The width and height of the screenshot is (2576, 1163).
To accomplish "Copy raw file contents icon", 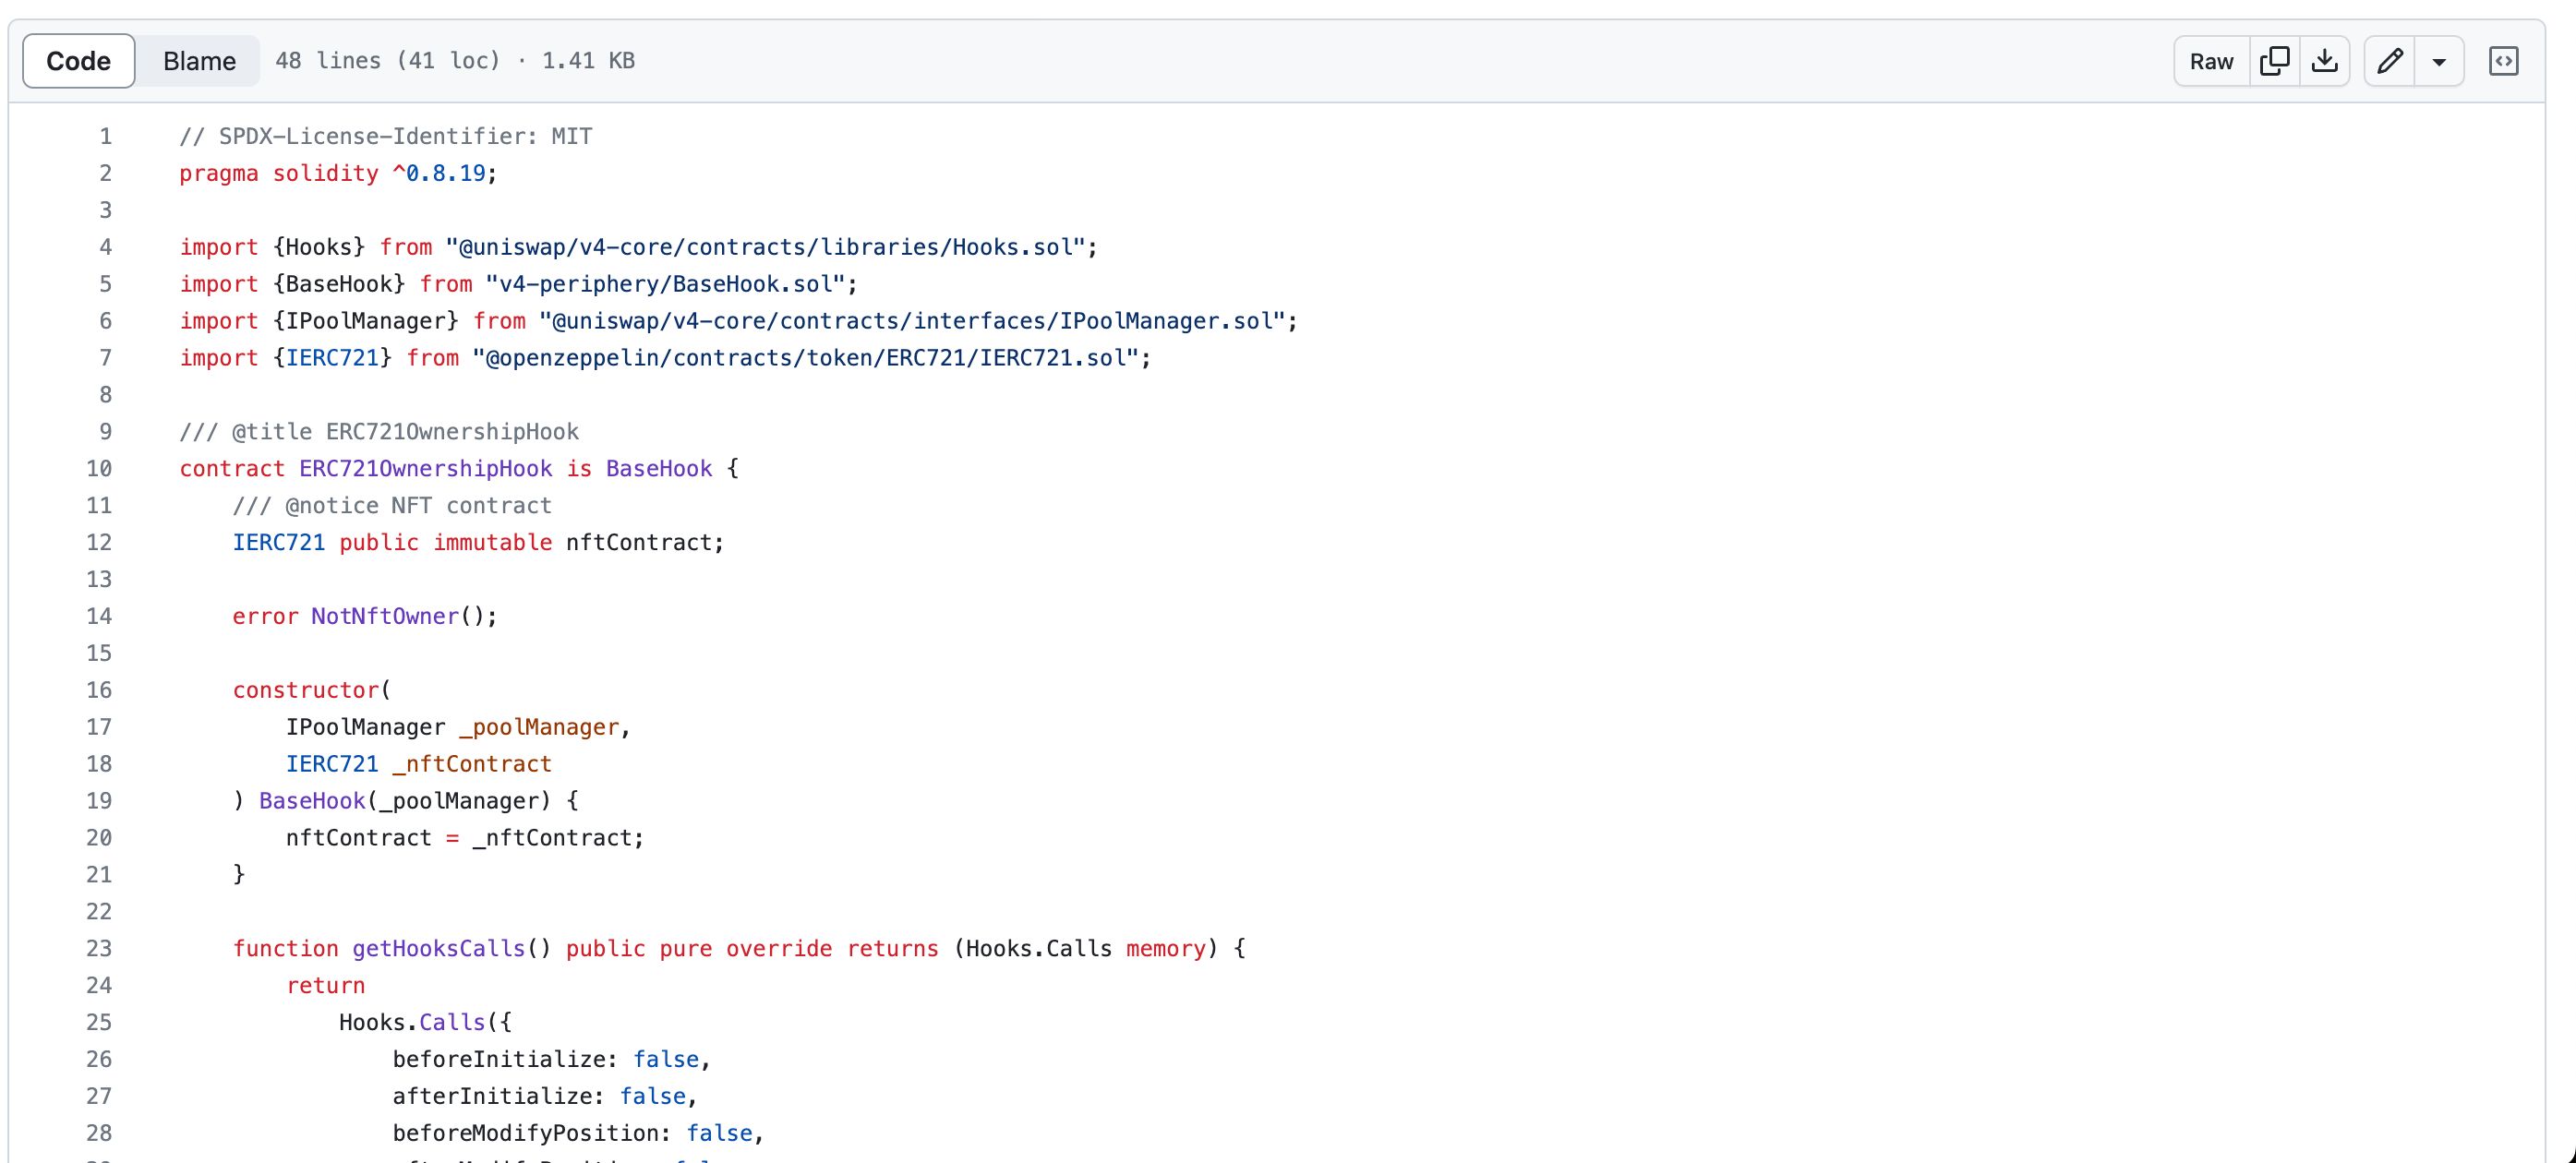I will point(2274,61).
